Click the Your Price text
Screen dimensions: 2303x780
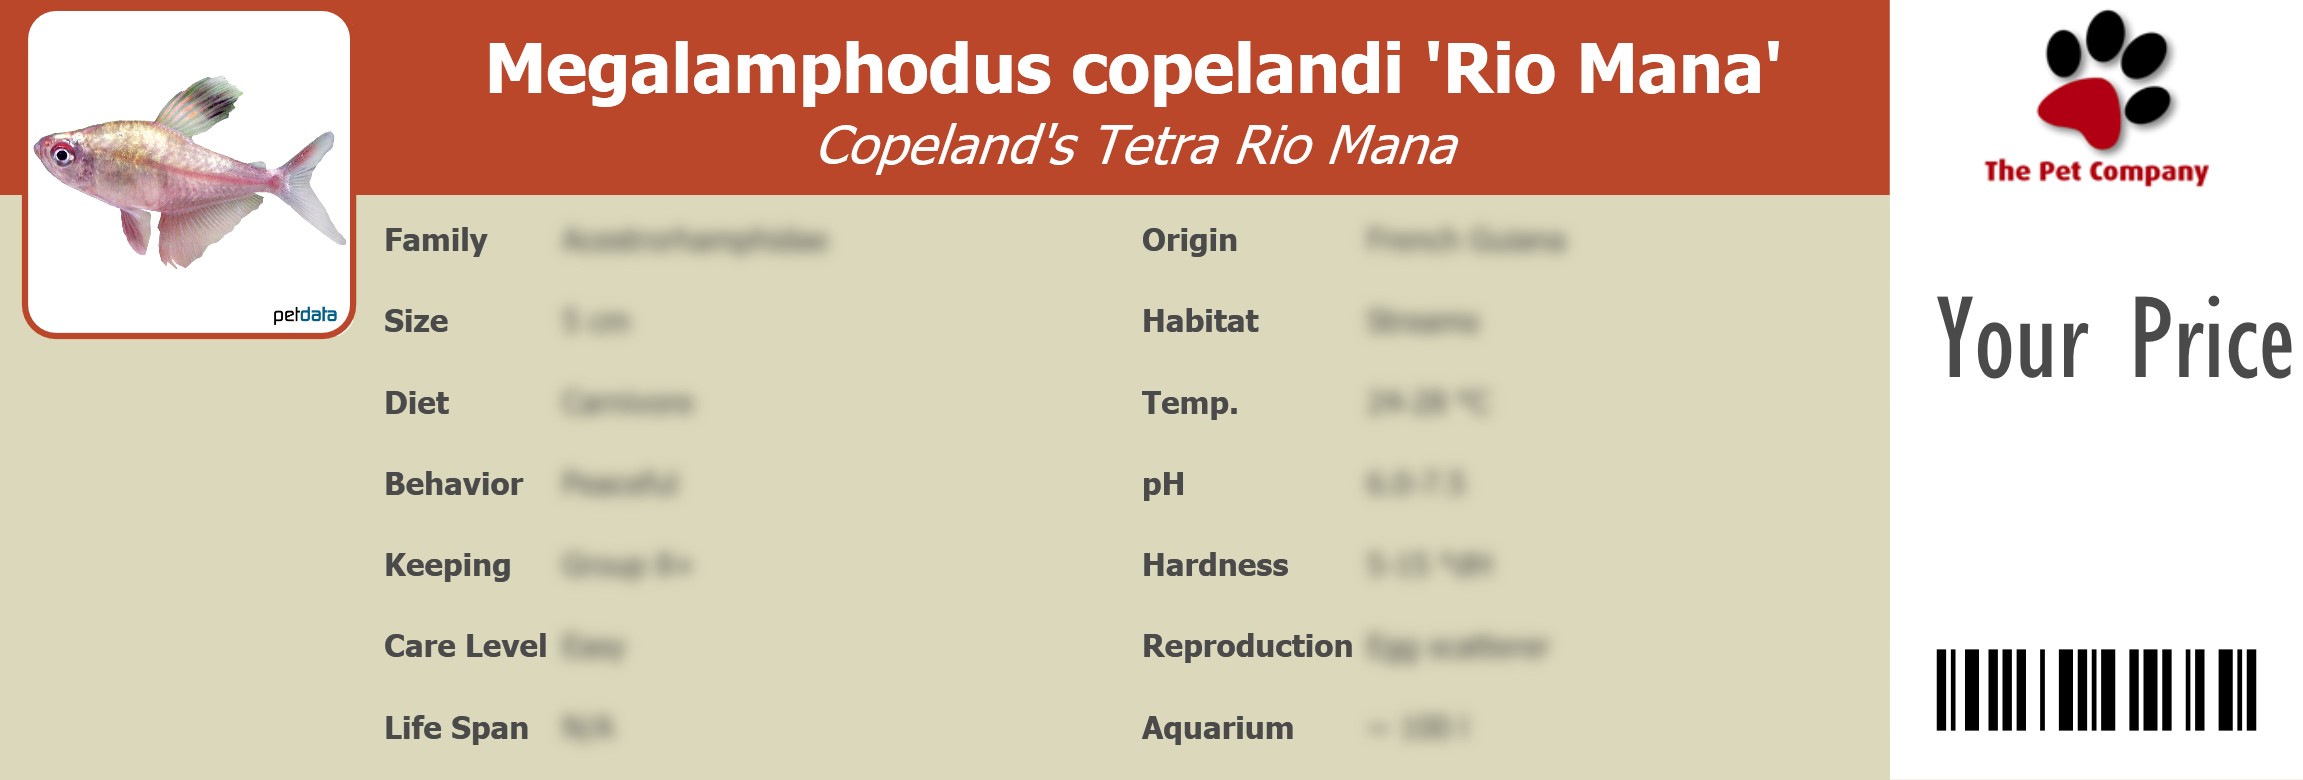tap(2114, 340)
